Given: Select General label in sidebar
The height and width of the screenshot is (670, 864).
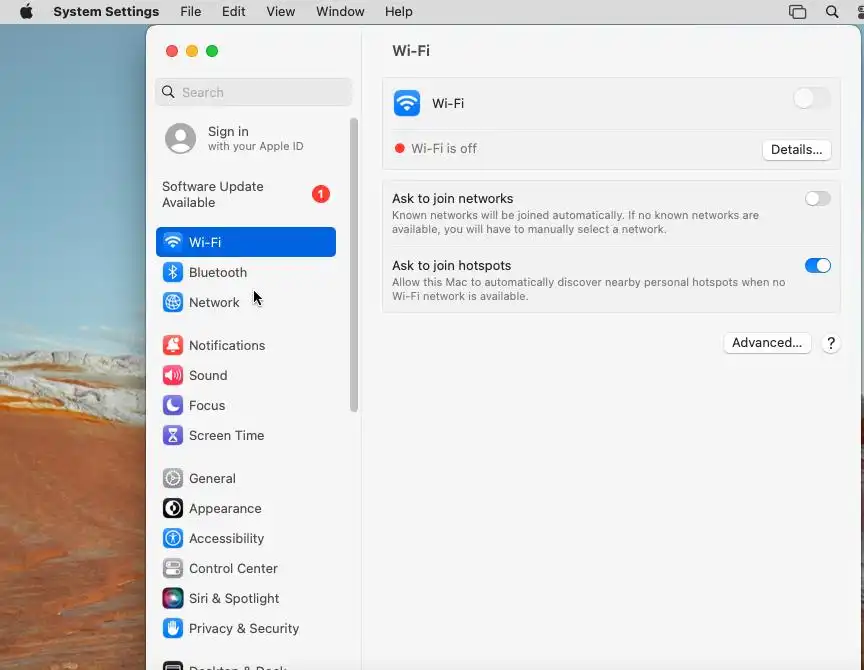Looking at the screenshot, I should (212, 478).
